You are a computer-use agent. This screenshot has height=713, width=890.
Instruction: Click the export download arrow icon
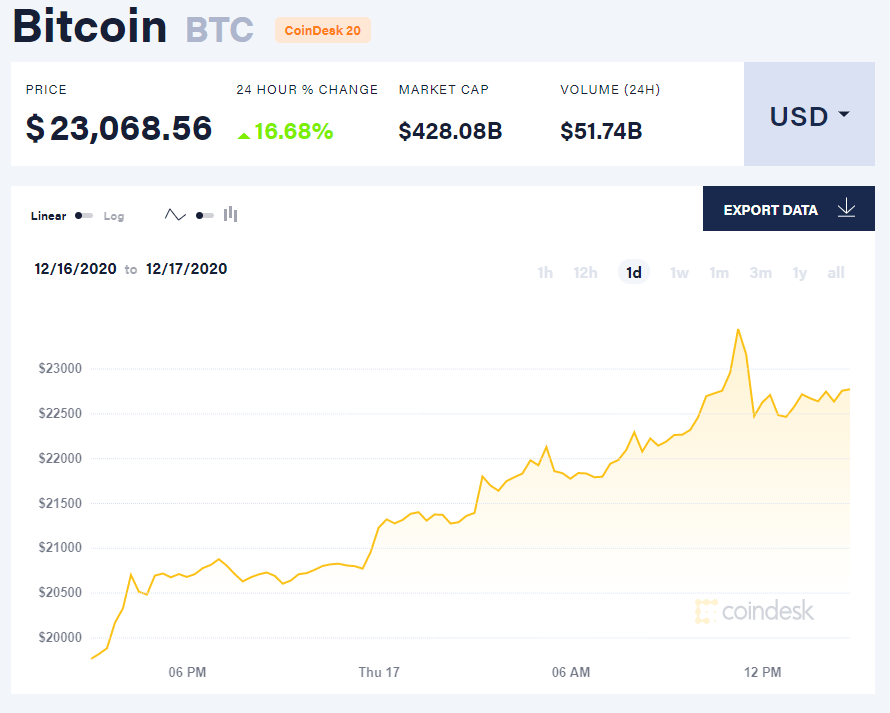[x=846, y=209]
